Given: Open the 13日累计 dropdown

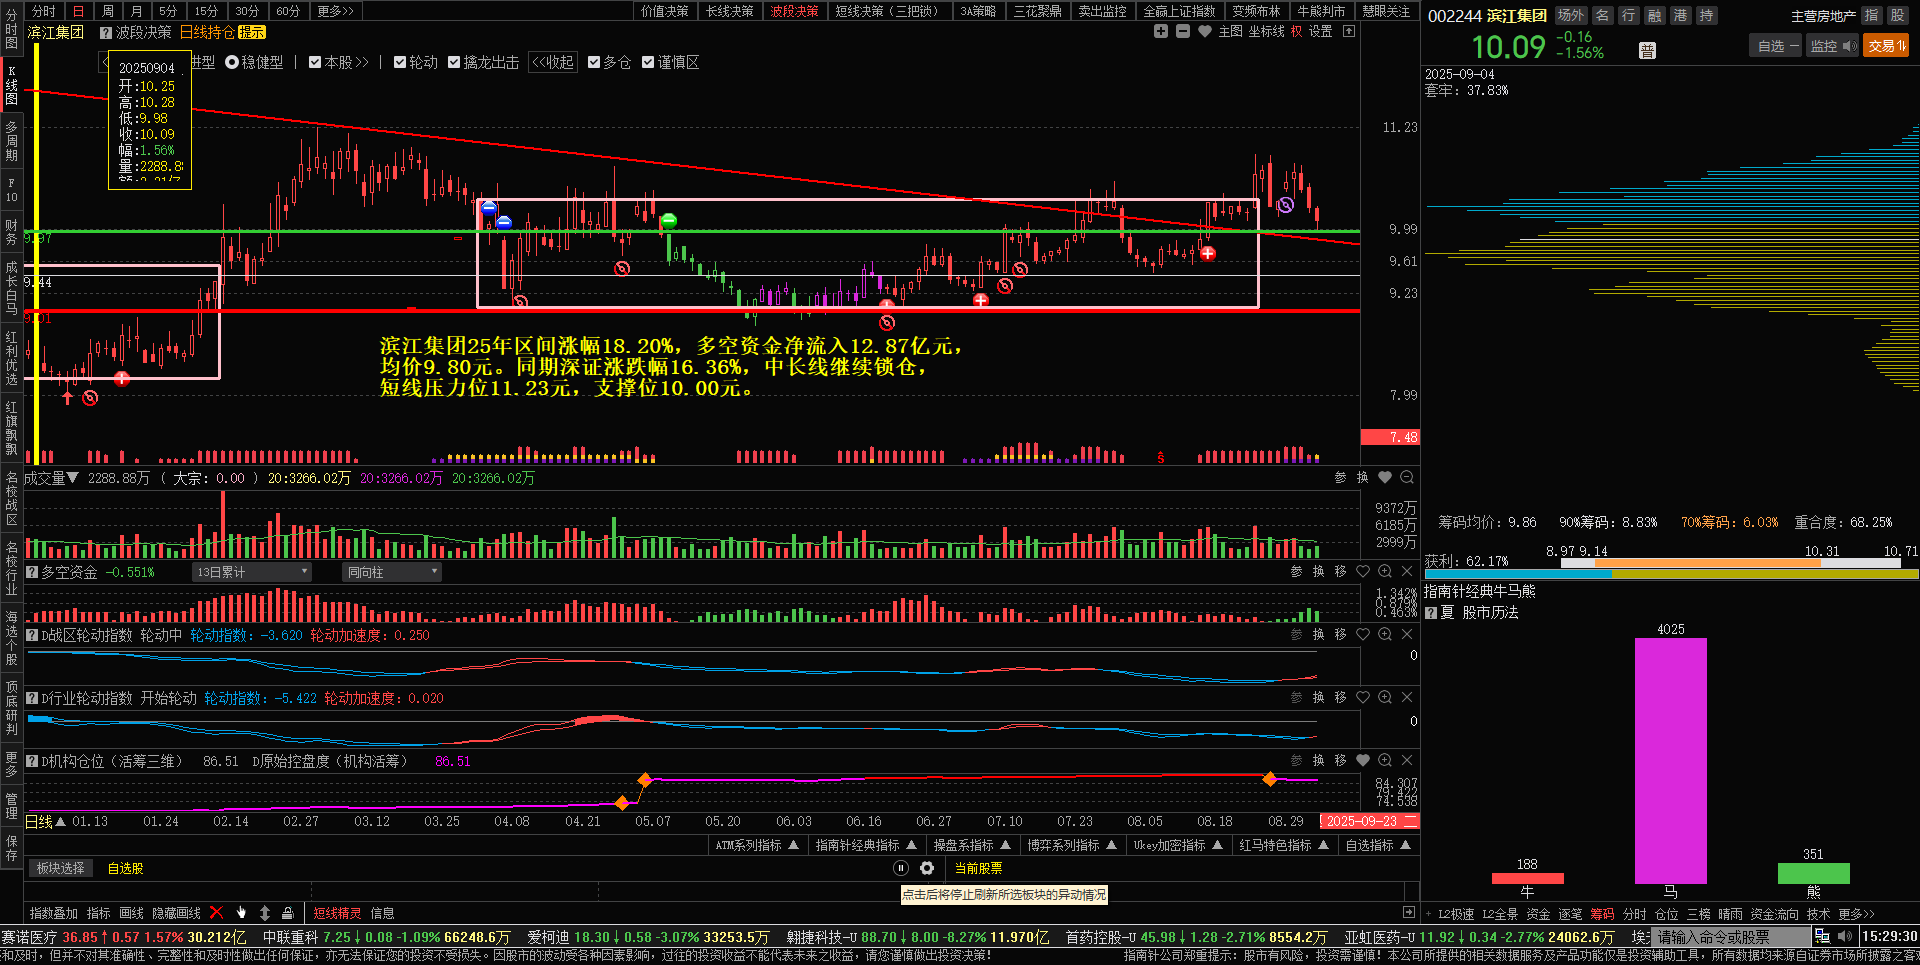Looking at the screenshot, I should click(x=252, y=572).
